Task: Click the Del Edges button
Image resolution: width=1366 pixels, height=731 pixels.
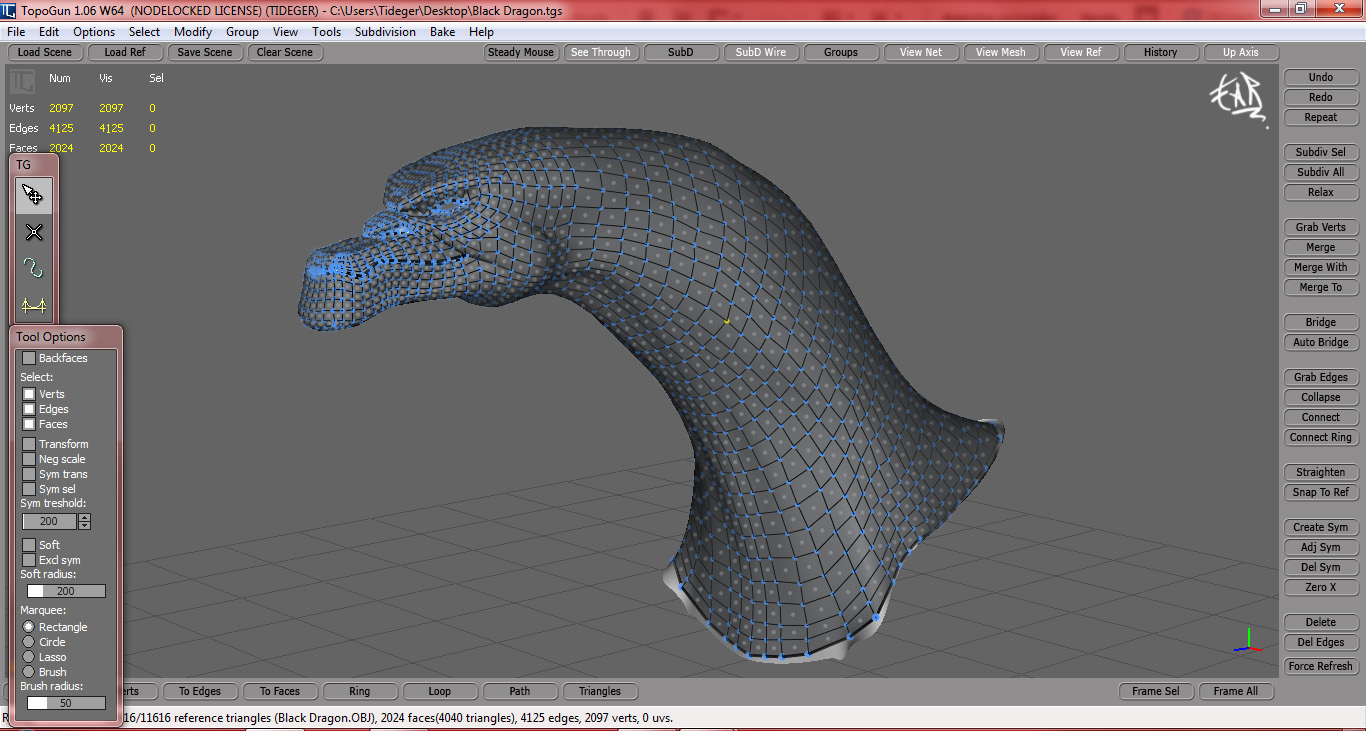Action: 1321,642
